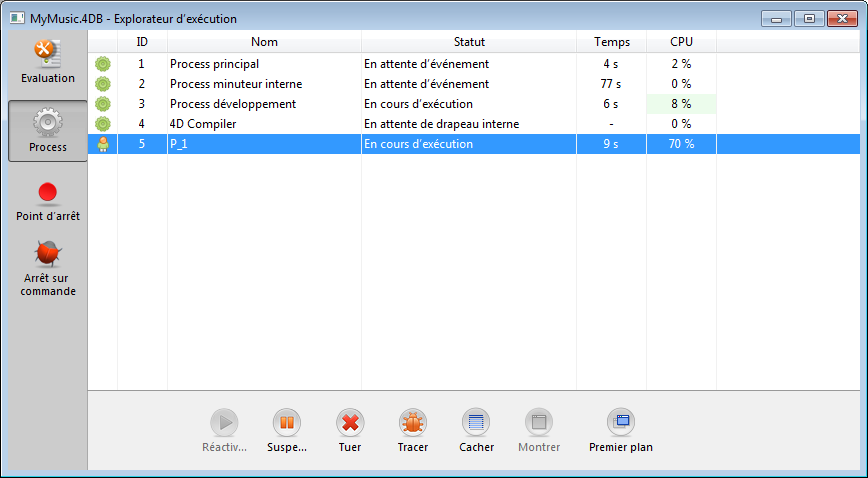
Task: Click green gear icon of Process principal
Action: point(103,64)
